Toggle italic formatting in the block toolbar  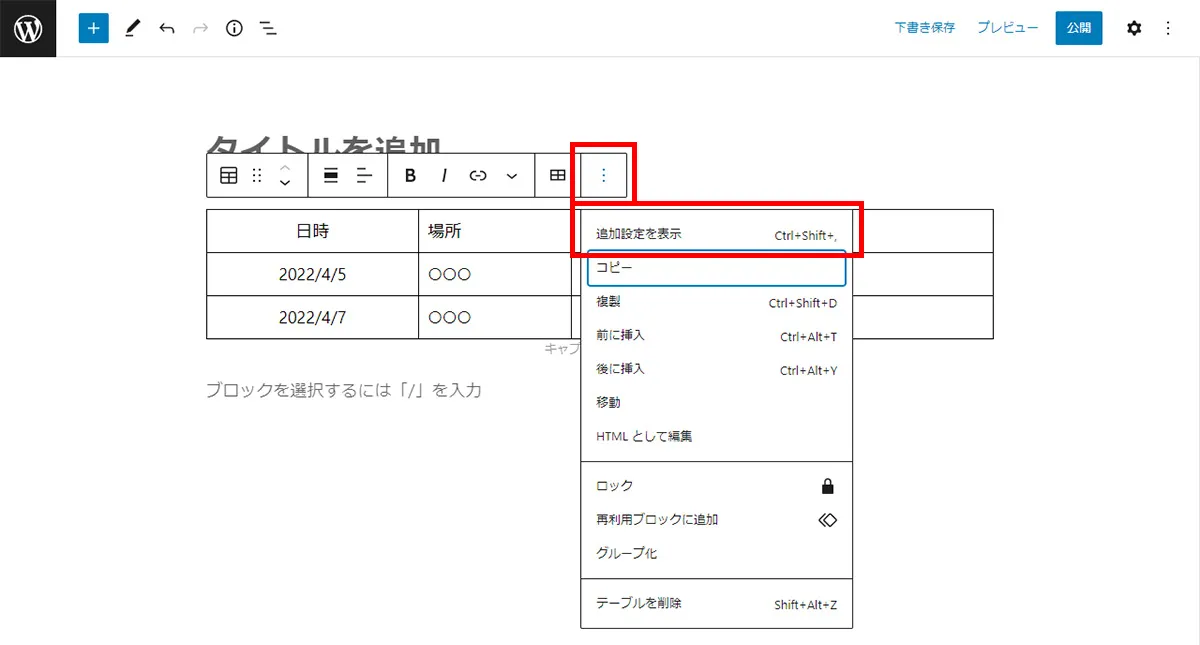(443, 175)
